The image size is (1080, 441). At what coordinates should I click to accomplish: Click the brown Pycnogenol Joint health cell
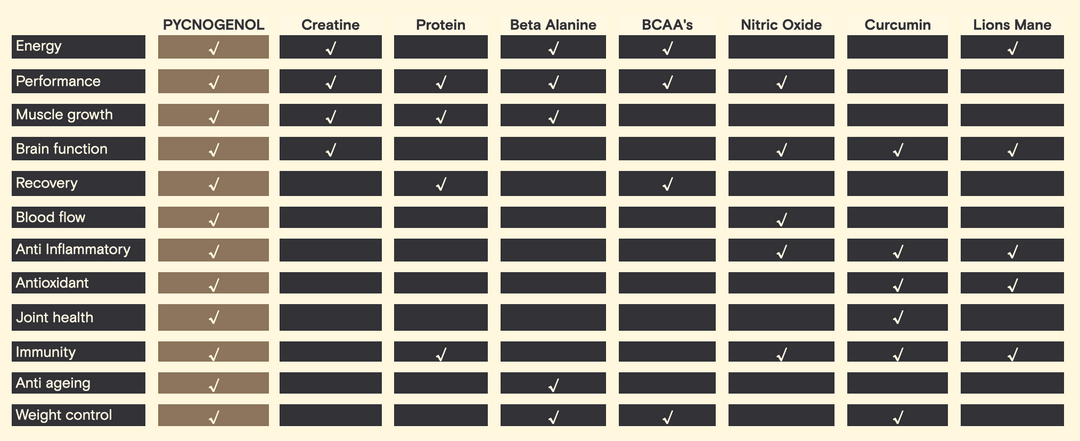coord(214,318)
